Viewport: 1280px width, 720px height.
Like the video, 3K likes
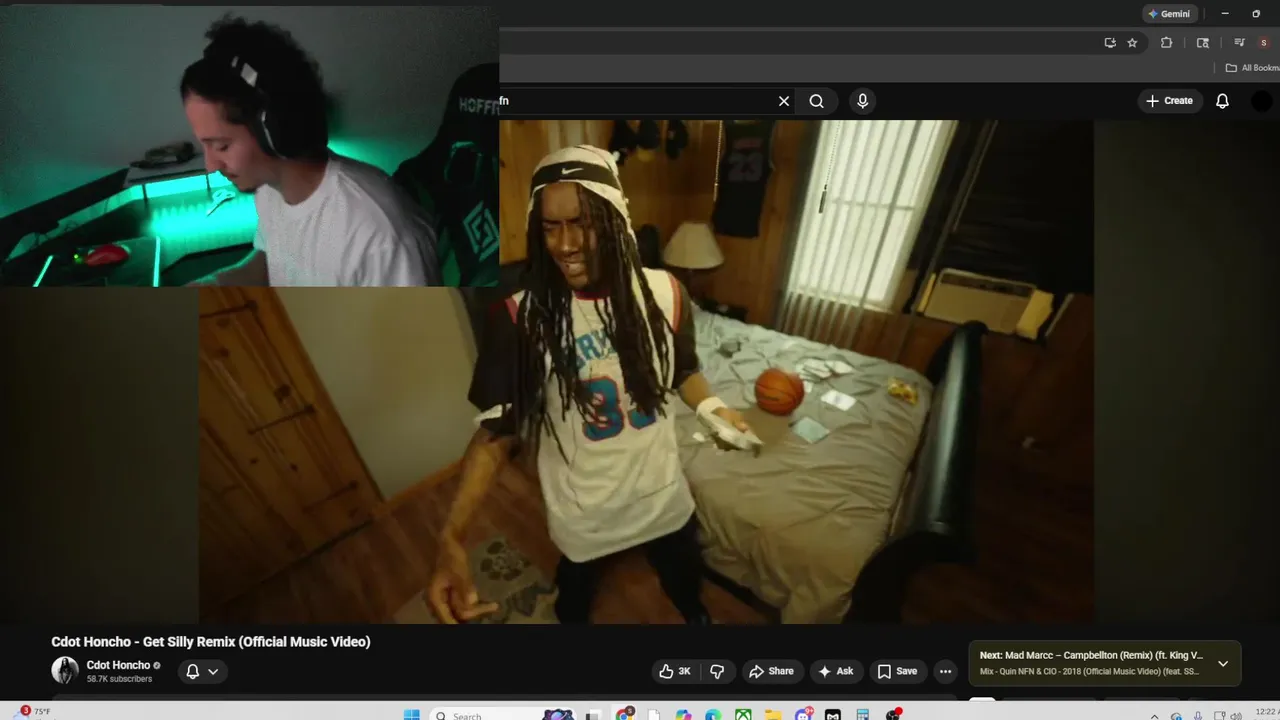pyautogui.click(x=675, y=671)
